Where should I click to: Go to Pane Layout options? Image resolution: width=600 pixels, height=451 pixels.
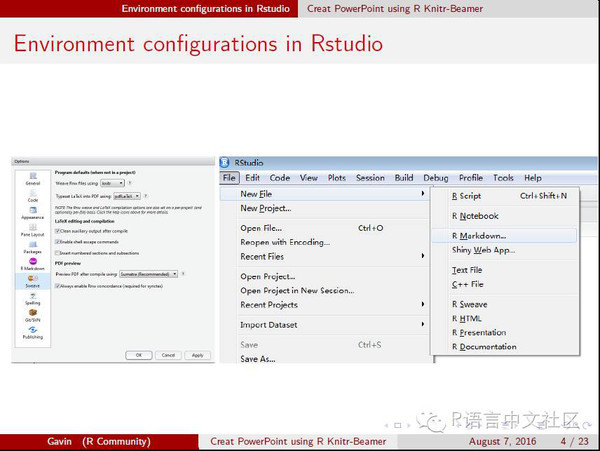(33, 230)
